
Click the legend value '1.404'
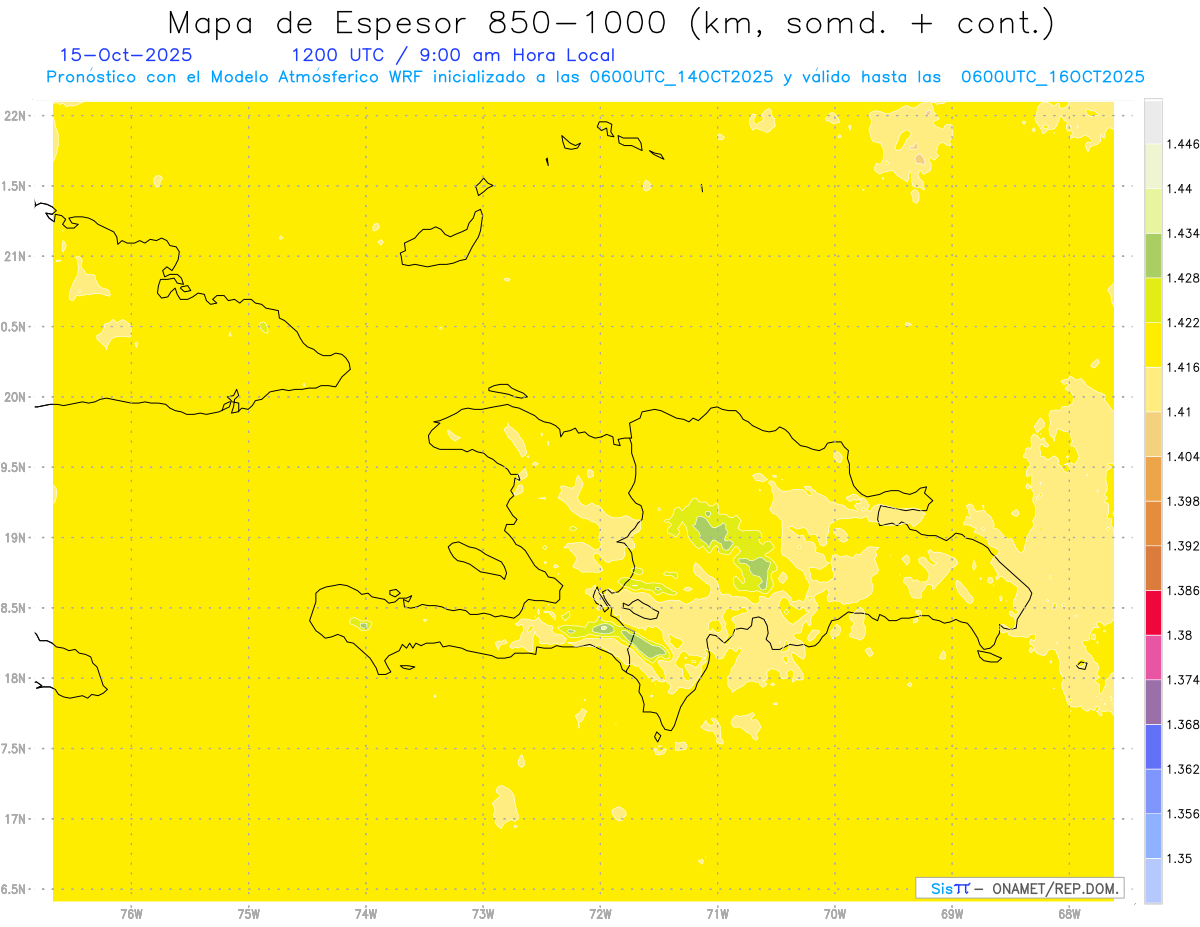(1183, 456)
